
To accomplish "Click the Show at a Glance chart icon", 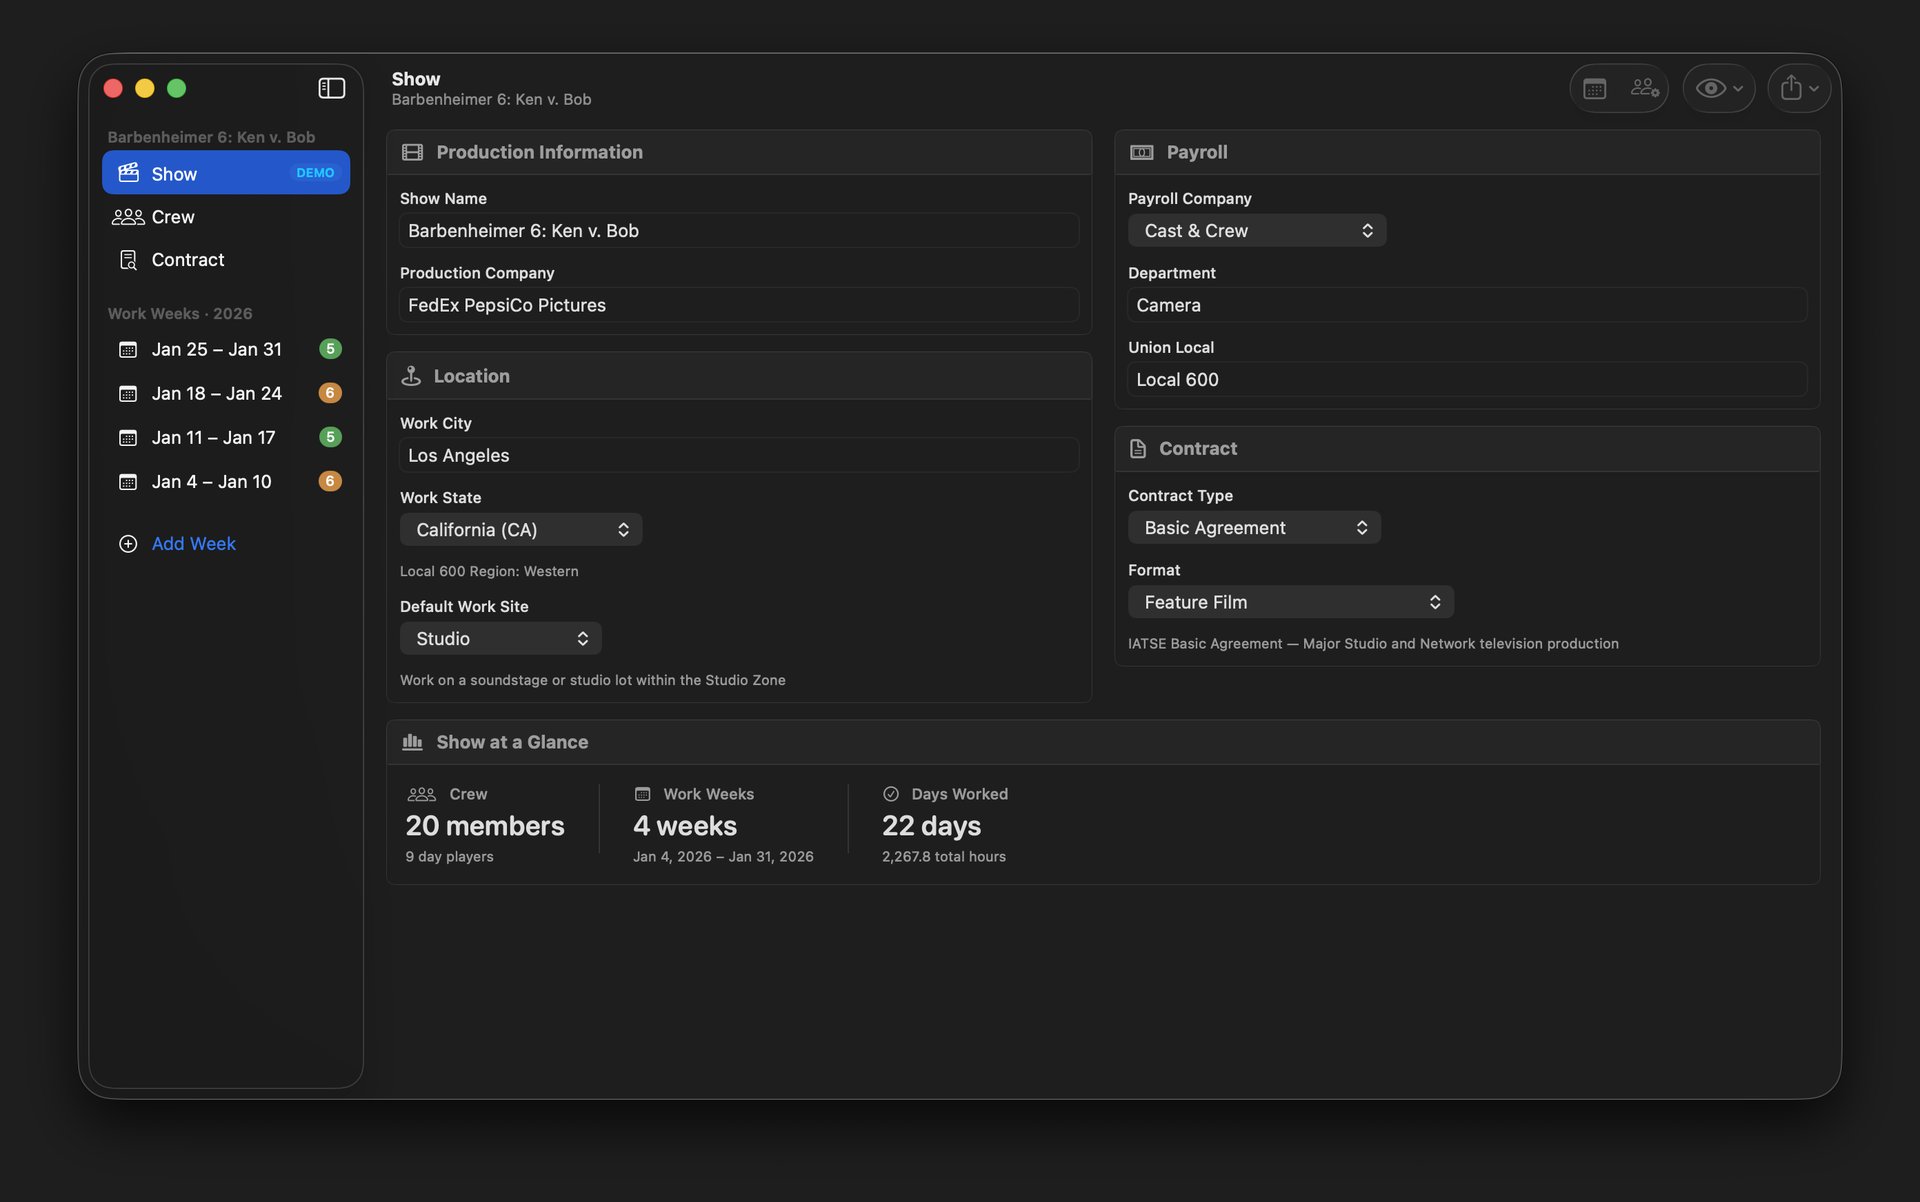I will click(x=412, y=742).
